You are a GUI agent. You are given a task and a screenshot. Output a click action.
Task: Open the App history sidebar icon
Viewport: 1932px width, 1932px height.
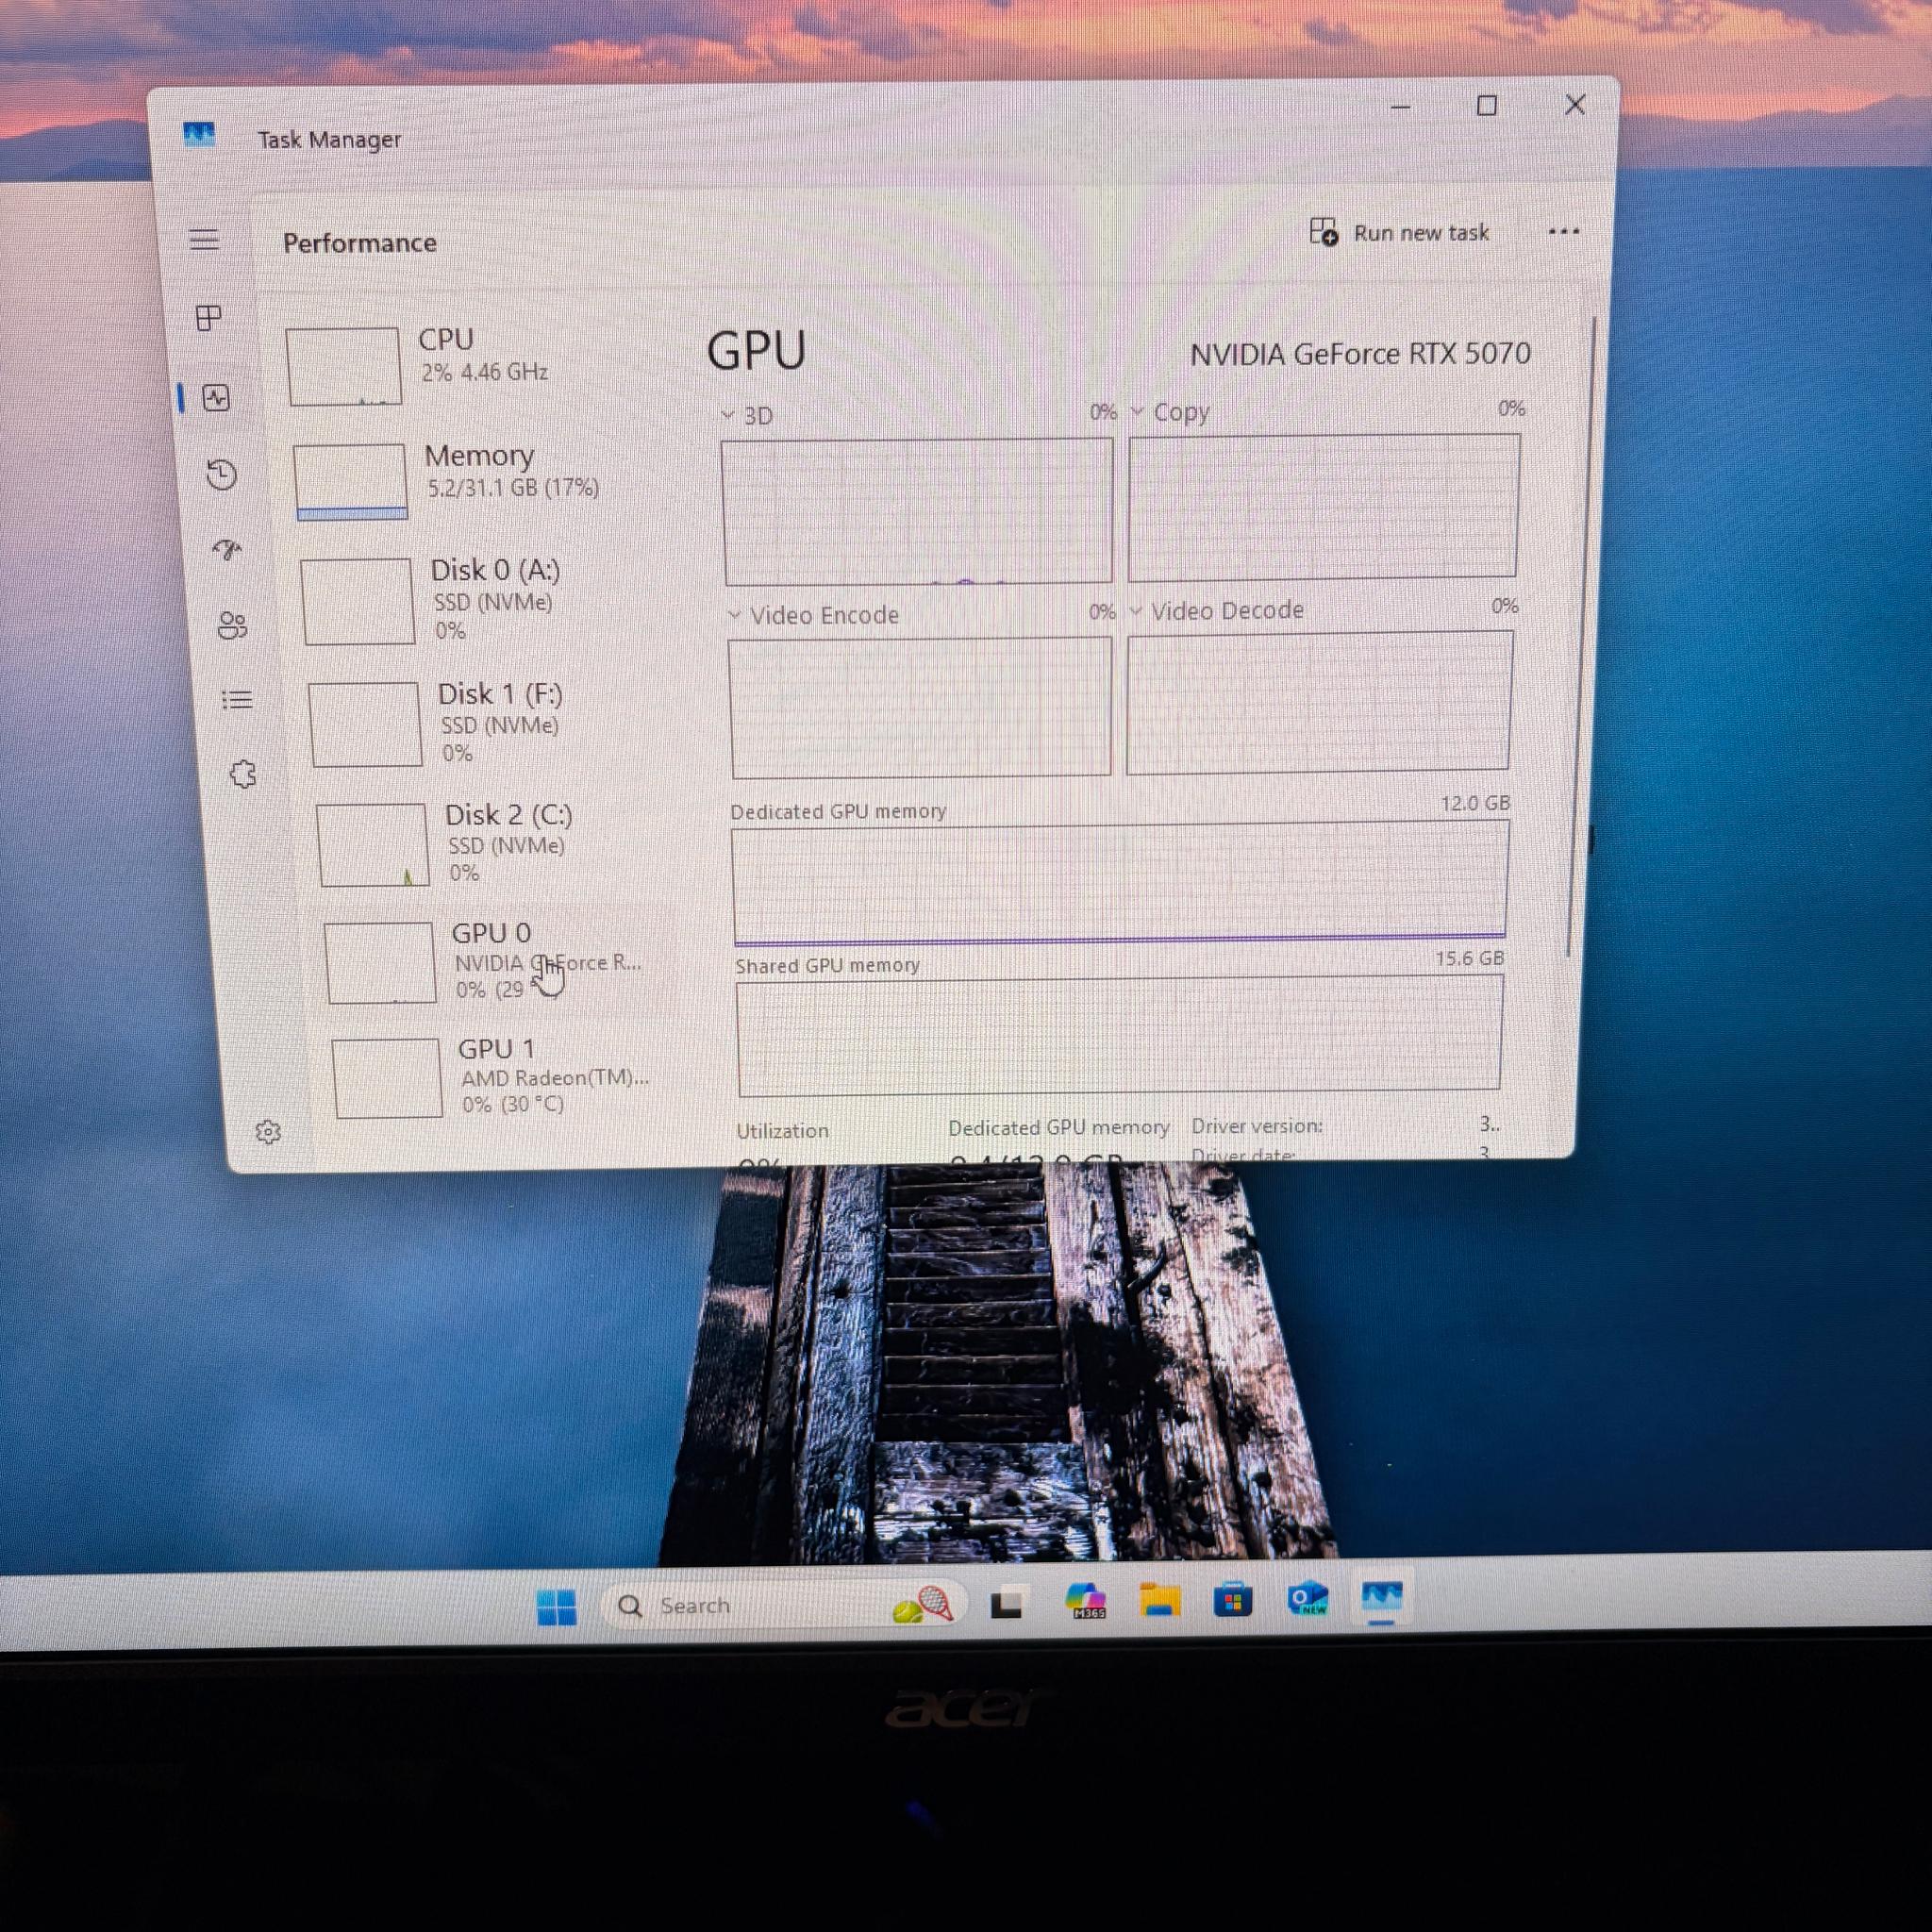tap(221, 474)
